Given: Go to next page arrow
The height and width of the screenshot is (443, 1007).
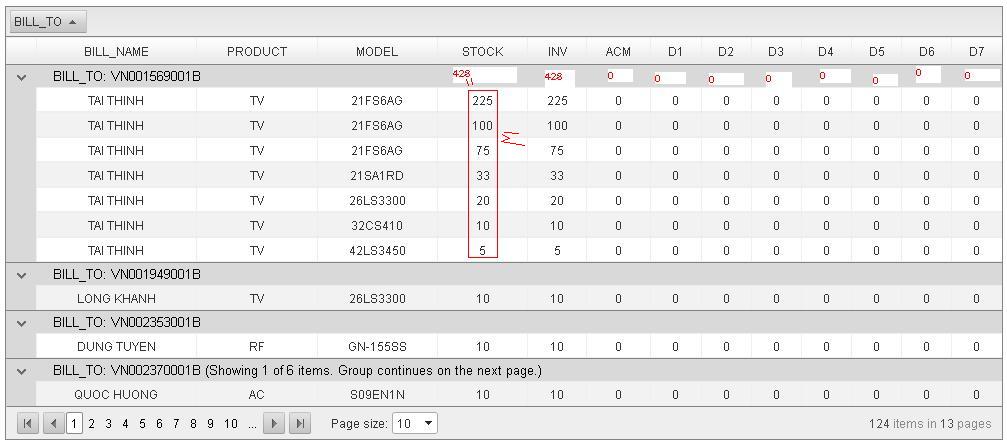Looking at the screenshot, I should point(274,424).
